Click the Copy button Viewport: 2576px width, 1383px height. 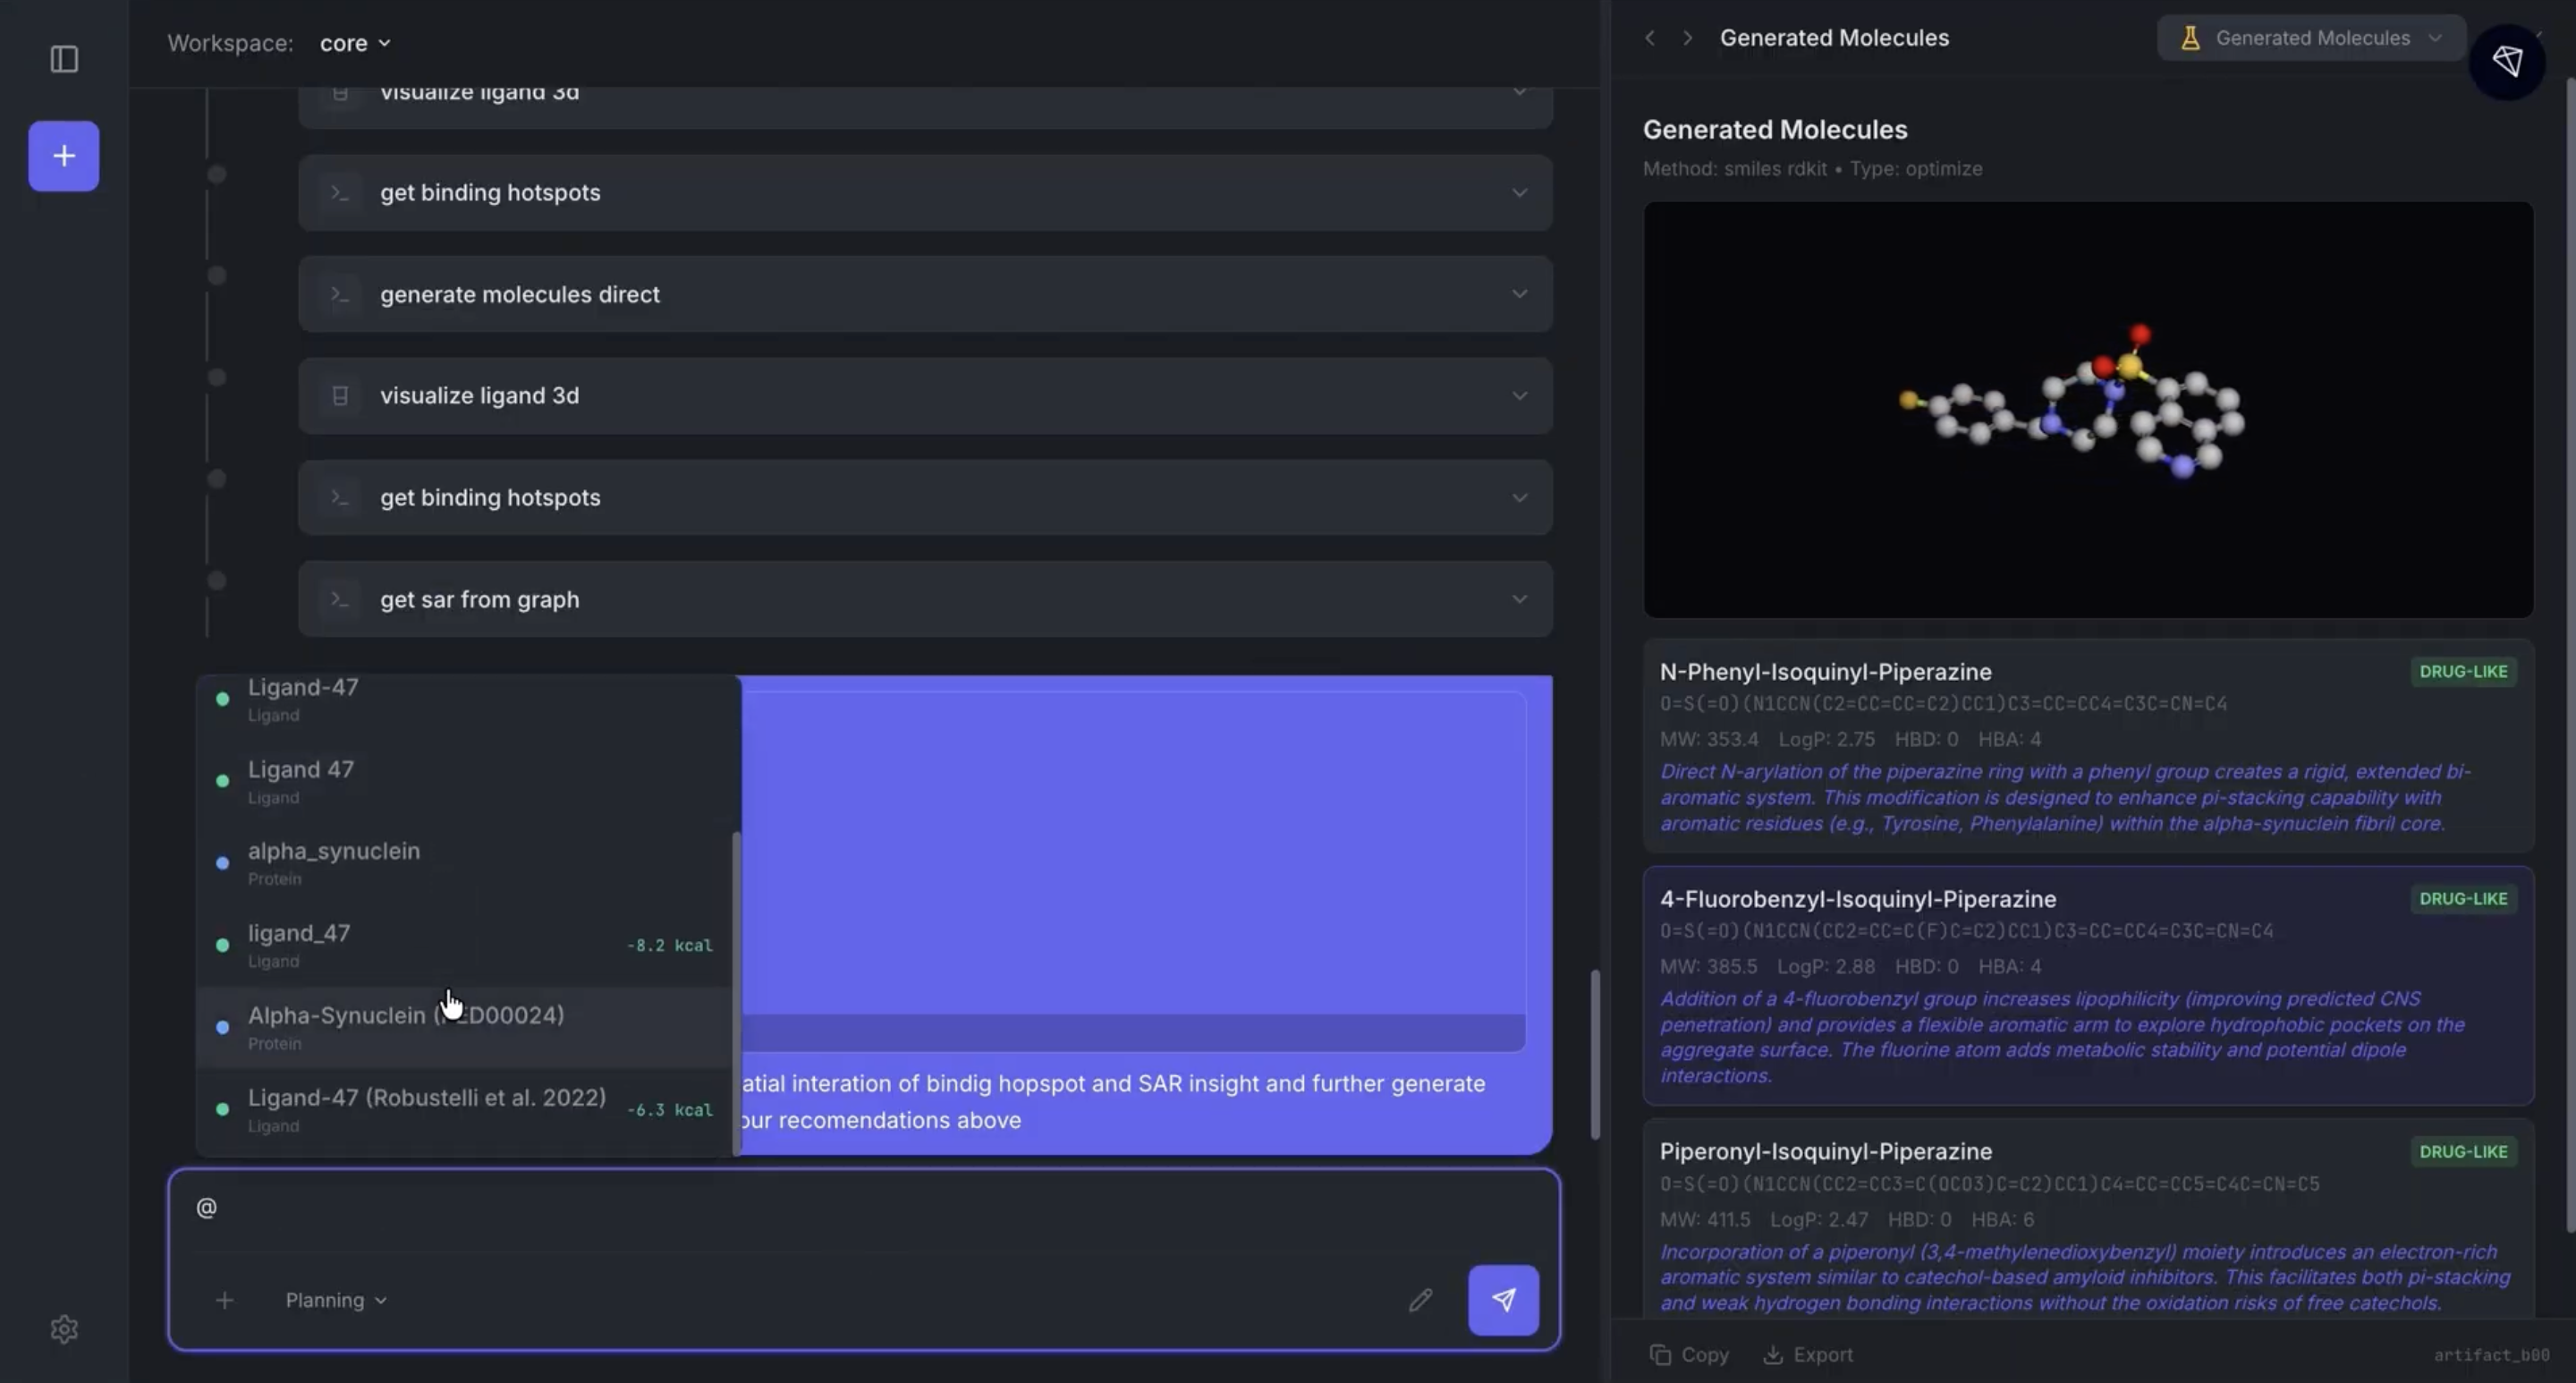(x=1689, y=1354)
